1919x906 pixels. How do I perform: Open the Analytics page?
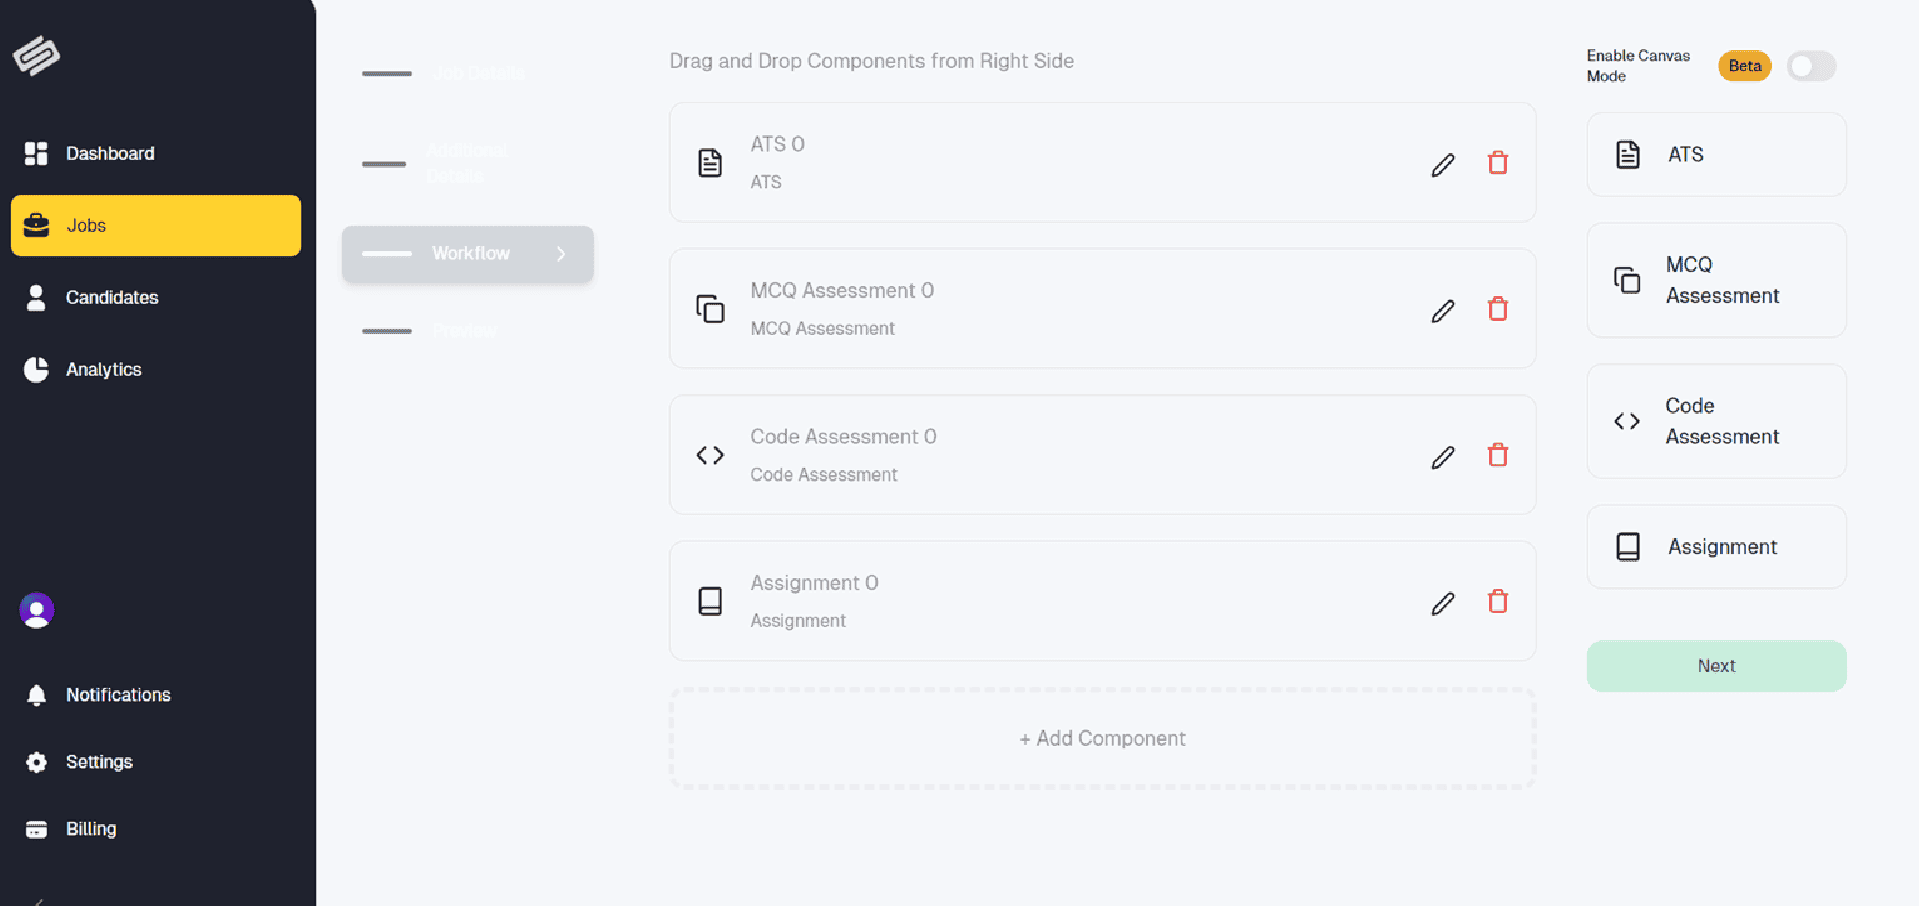point(103,370)
